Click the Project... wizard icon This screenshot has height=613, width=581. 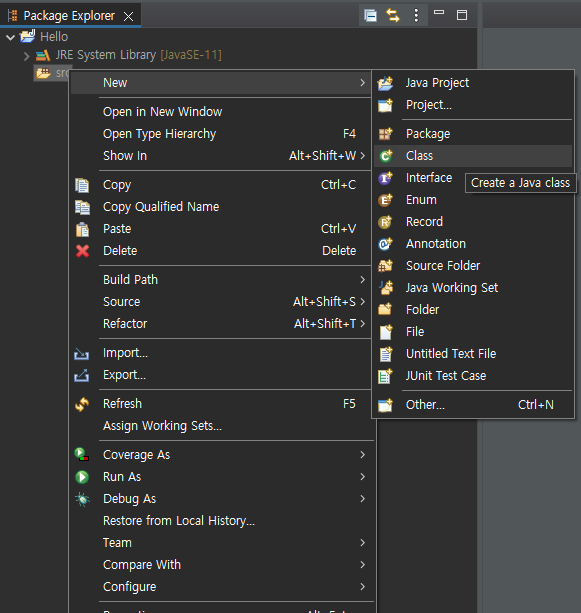coord(385,105)
